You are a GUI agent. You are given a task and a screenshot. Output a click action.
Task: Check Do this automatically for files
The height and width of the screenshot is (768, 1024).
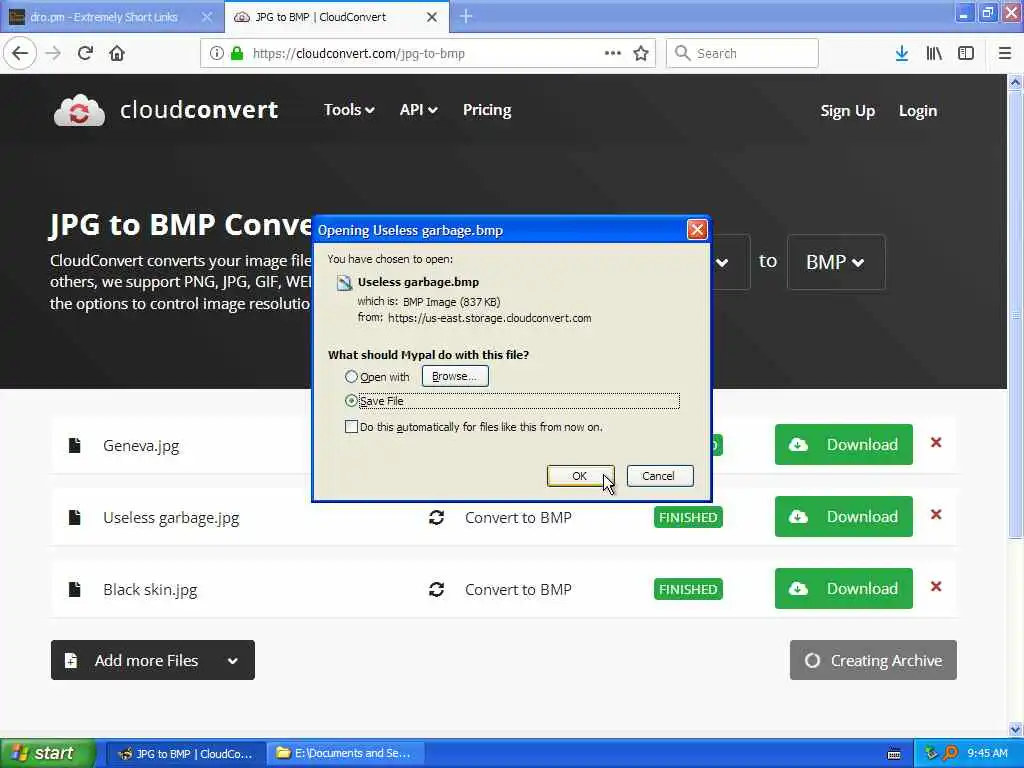click(x=351, y=427)
